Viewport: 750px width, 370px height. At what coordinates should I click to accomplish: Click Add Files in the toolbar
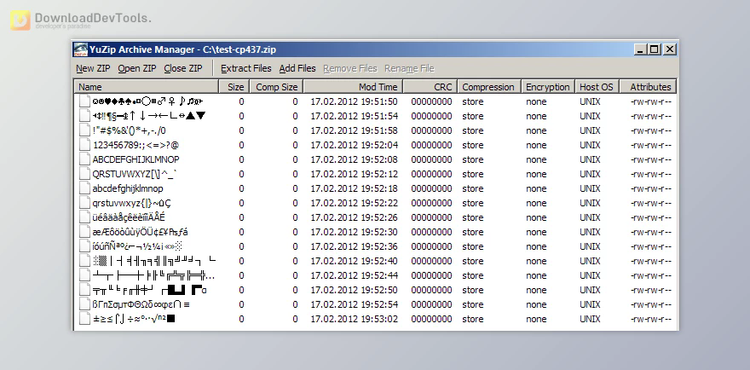(x=298, y=68)
